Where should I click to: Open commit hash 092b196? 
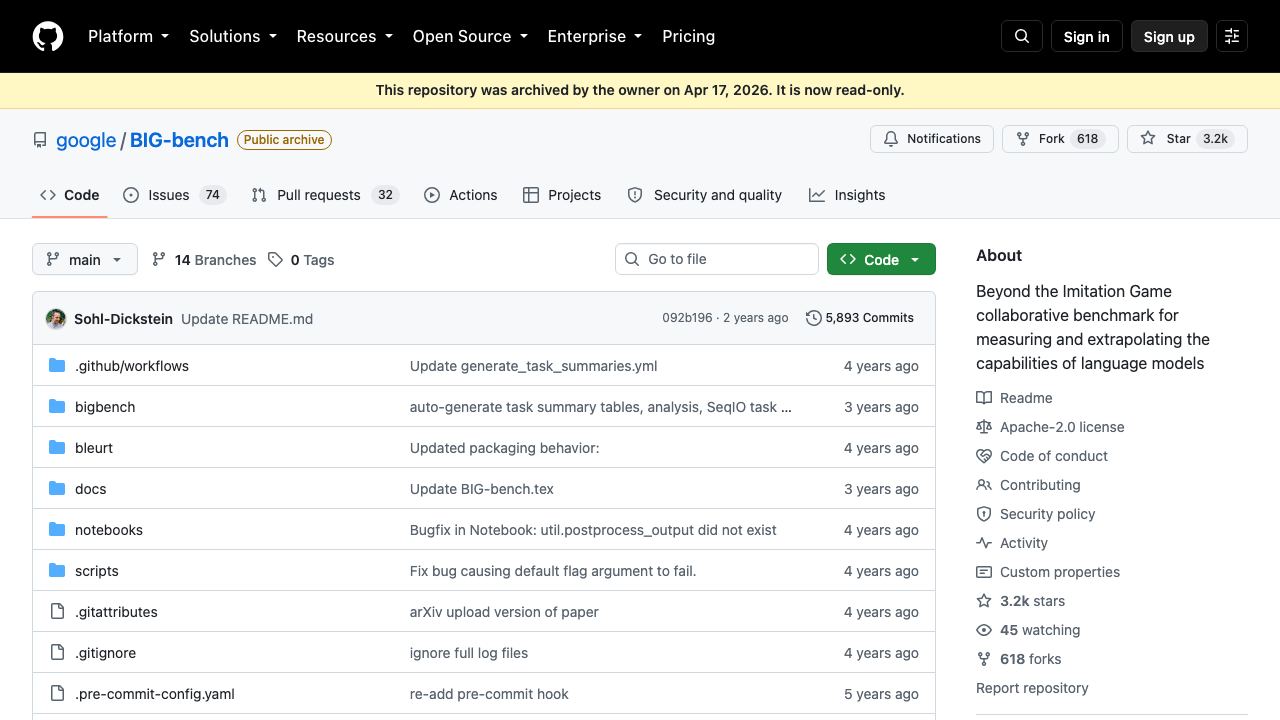[687, 318]
